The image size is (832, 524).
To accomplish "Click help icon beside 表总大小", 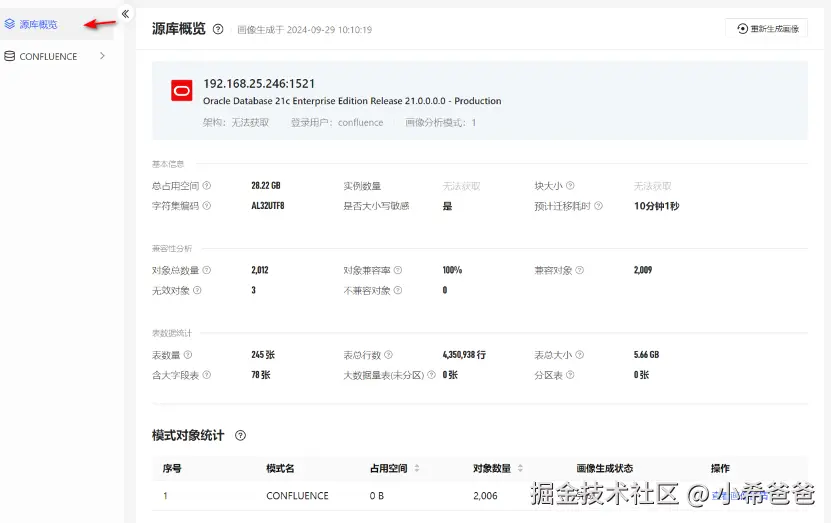I will click(579, 355).
